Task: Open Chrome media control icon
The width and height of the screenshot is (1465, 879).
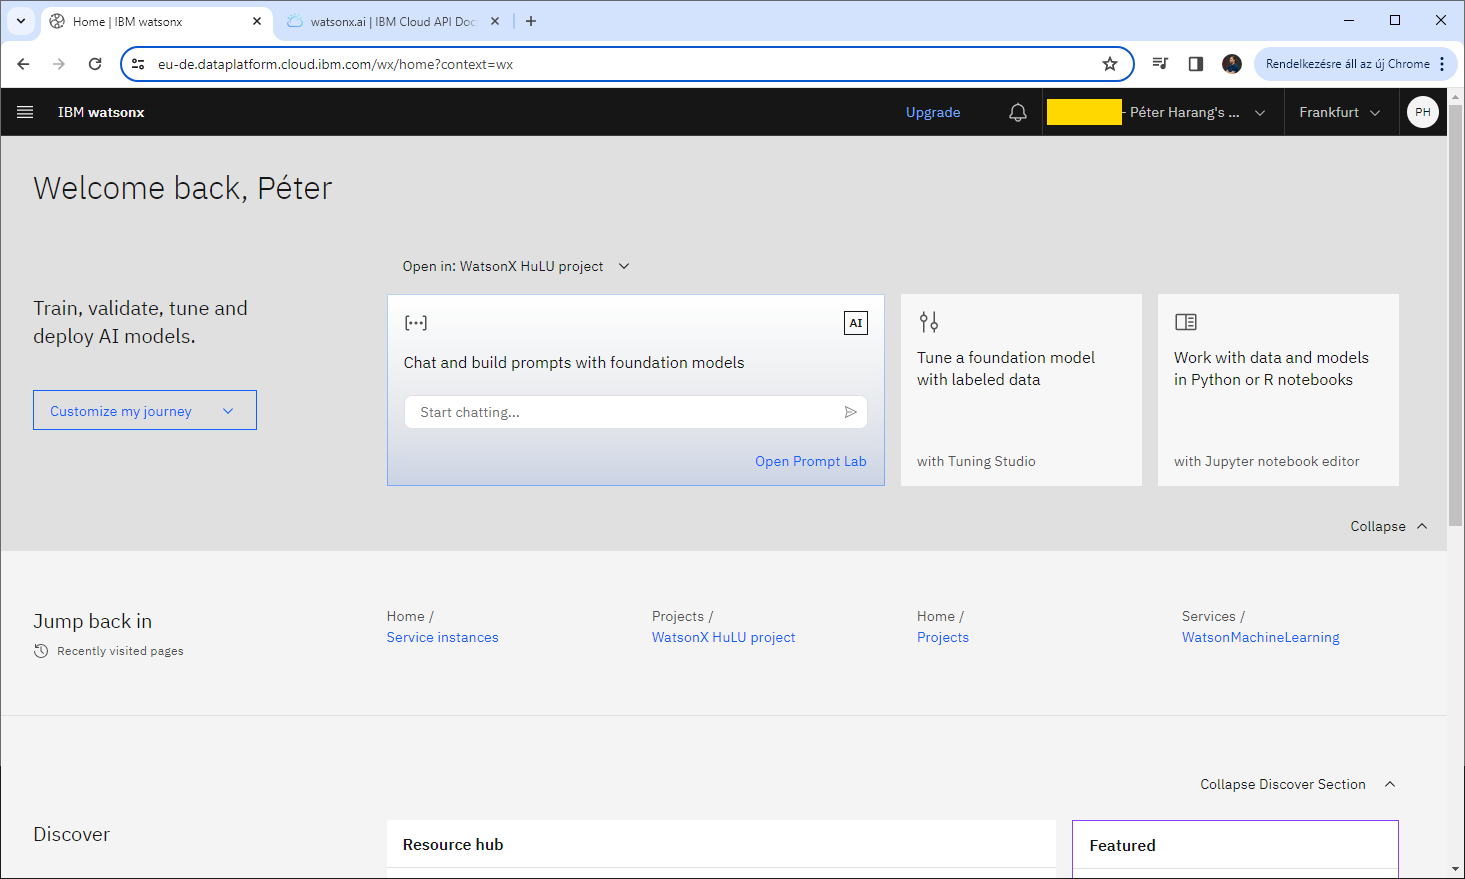Action: 1160,64
